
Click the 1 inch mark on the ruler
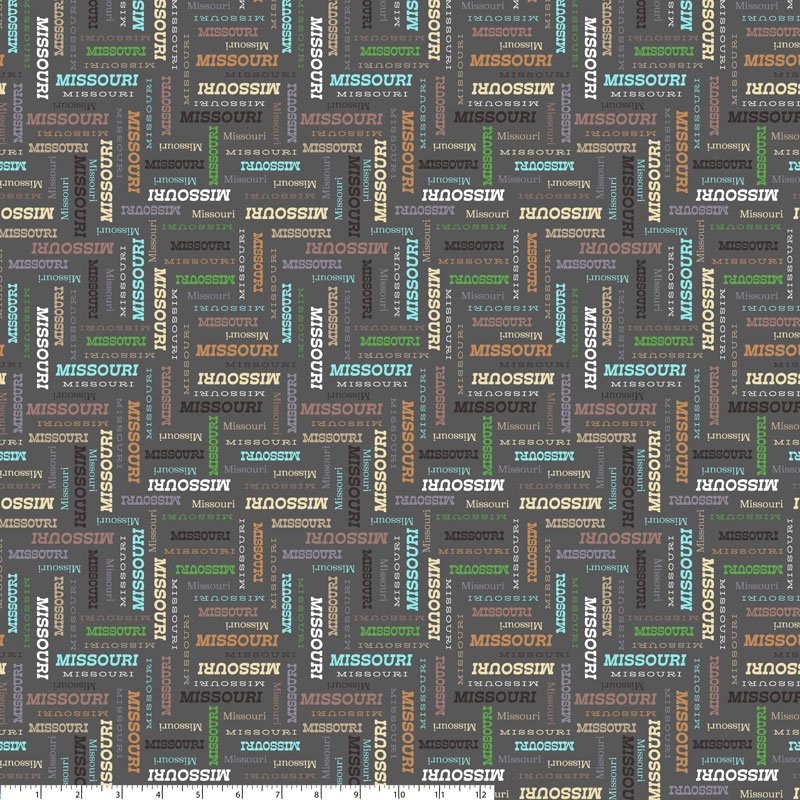[x=39, y=793]
